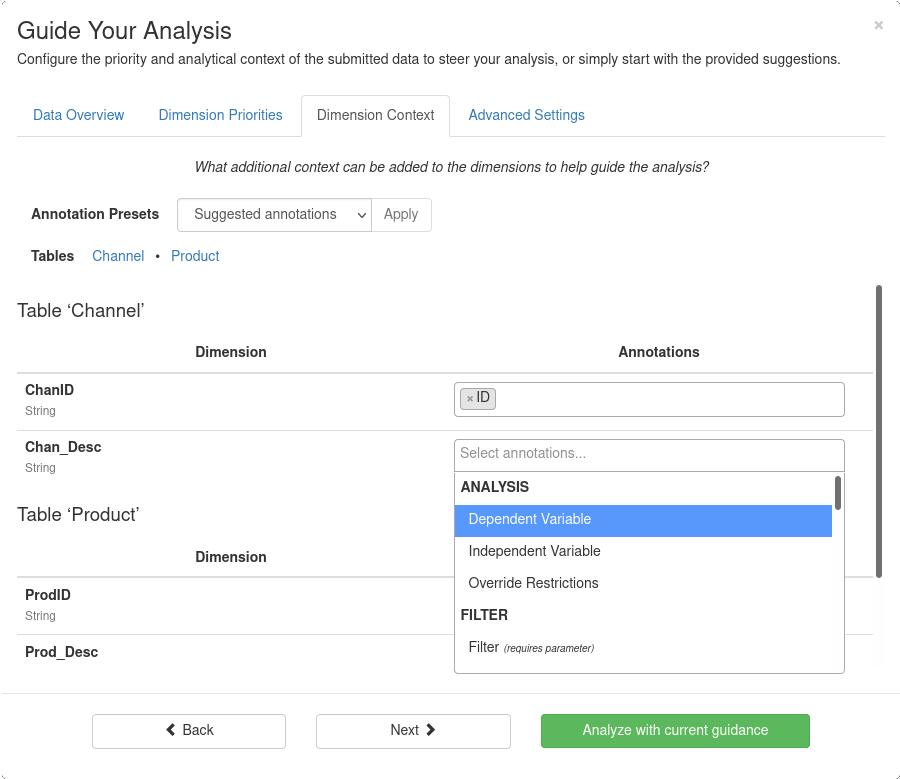The height and width of the screenshot is (779, 900).
Task: Choose Independent Variable annotation option
Action: [x=643, y=551]
